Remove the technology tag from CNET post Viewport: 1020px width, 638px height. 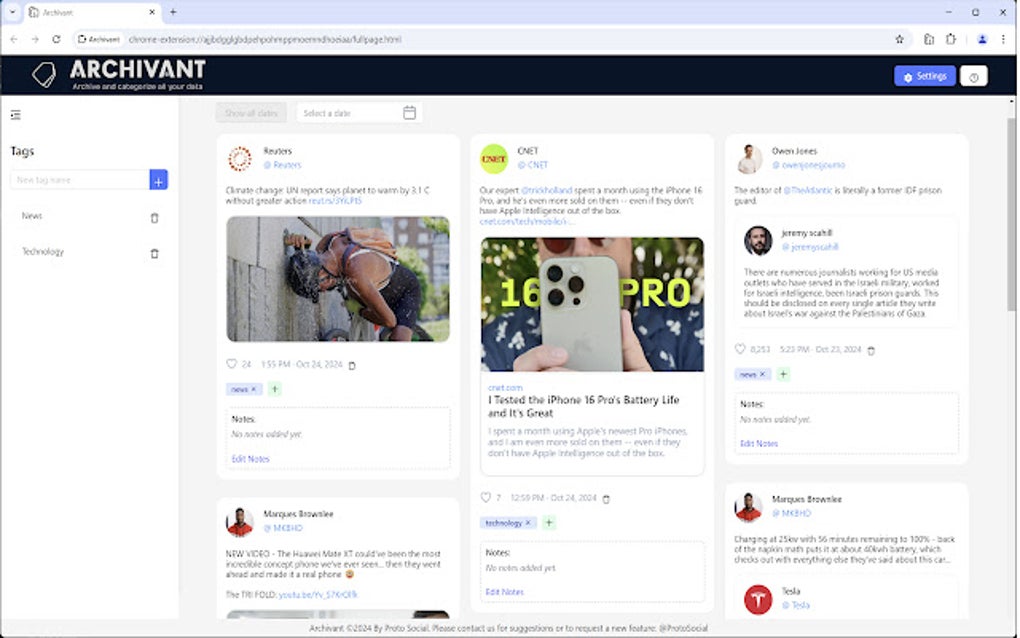coord(528,522)
